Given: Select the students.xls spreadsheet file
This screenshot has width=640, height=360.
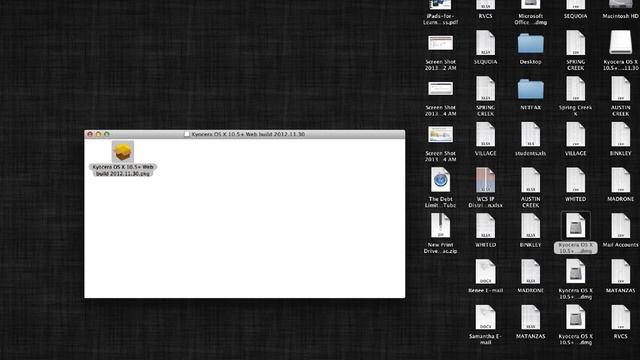Looking at the screenshot, I should pyautogui.click(x=531, y=135).
